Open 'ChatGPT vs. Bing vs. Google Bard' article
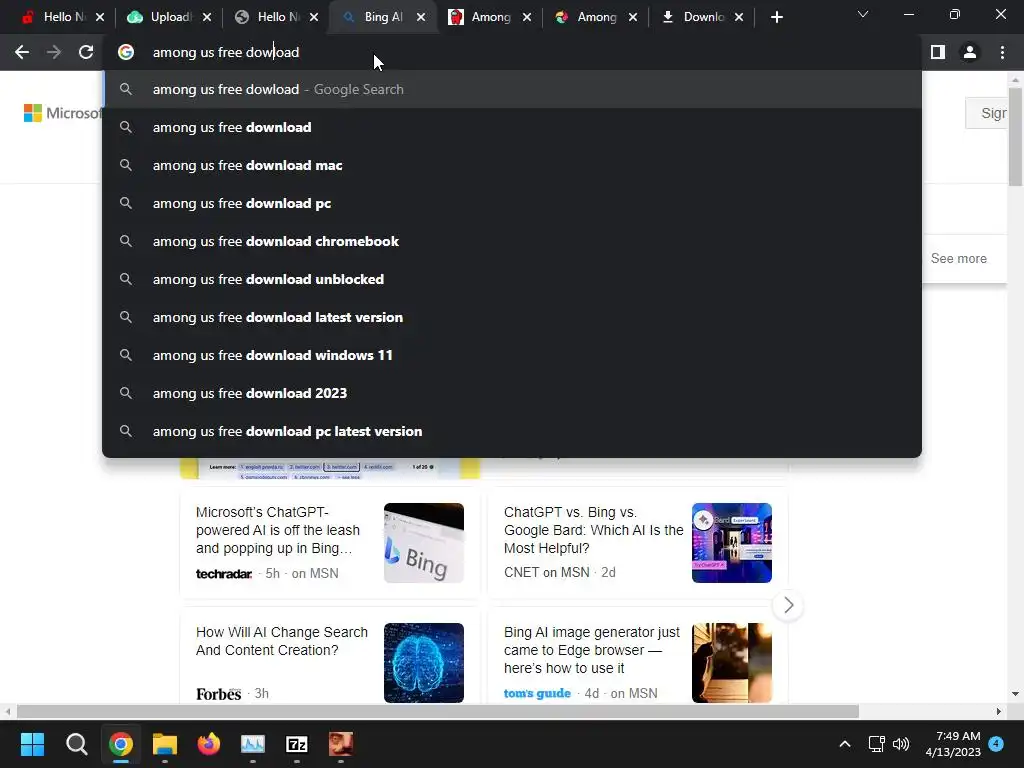 (x=593, y=530)
